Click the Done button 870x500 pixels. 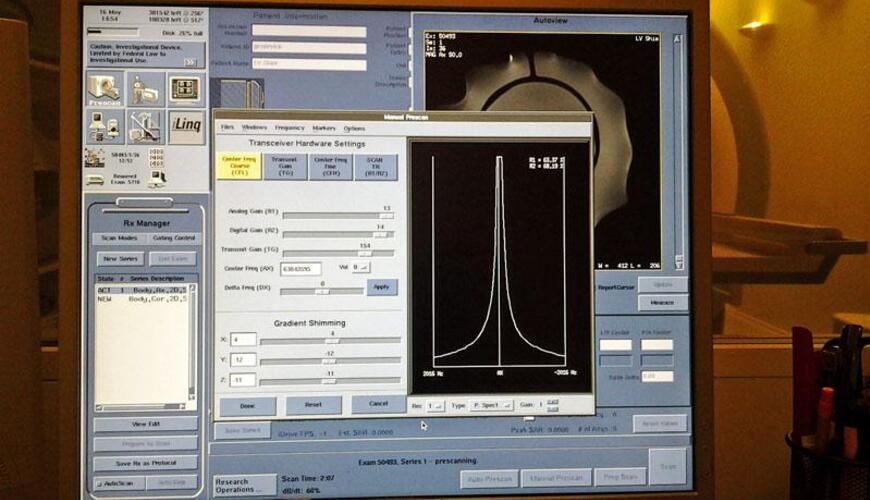[x=247, y=406]
